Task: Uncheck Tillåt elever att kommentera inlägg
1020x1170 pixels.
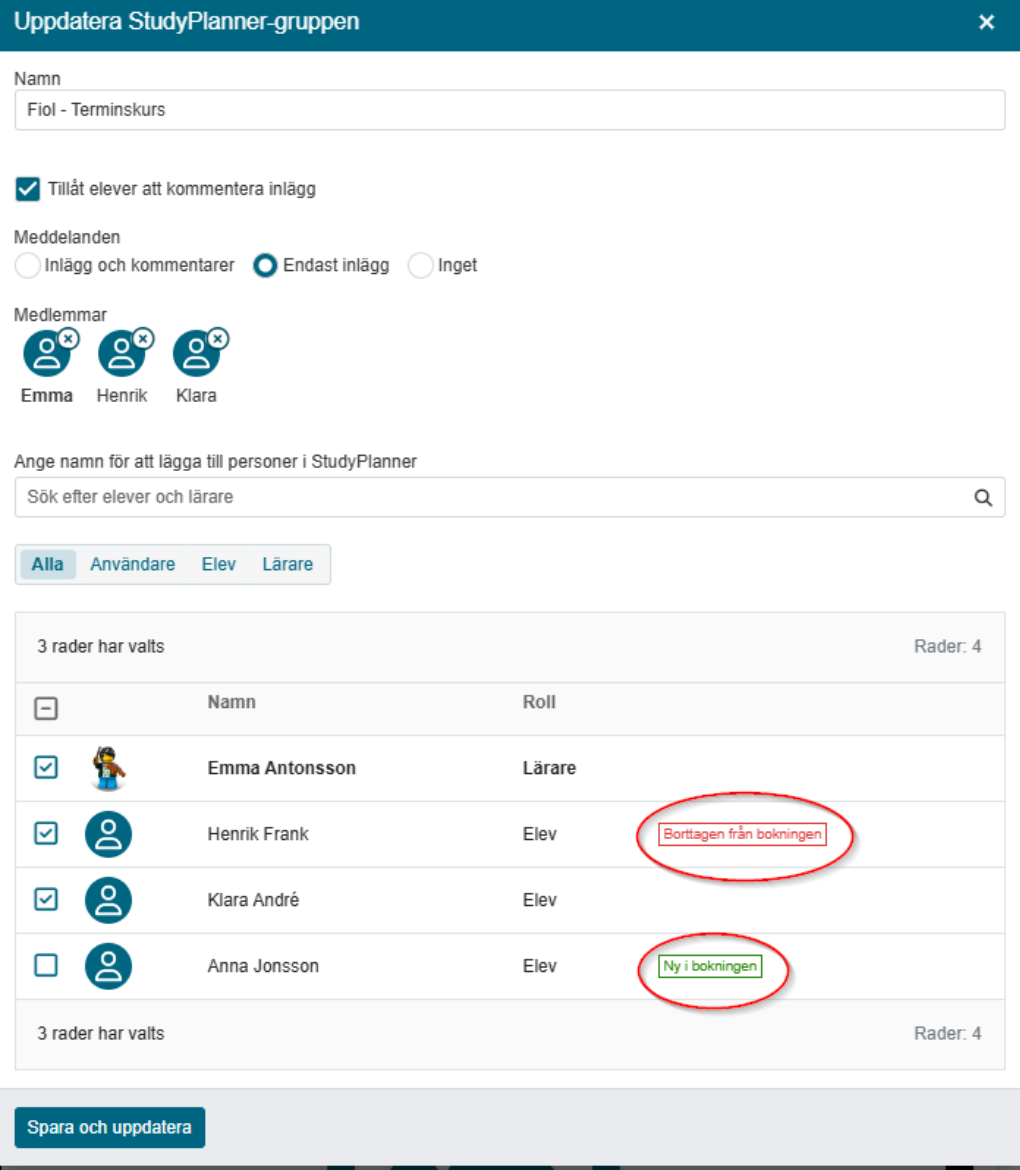Action: click(x=28, y=189)
